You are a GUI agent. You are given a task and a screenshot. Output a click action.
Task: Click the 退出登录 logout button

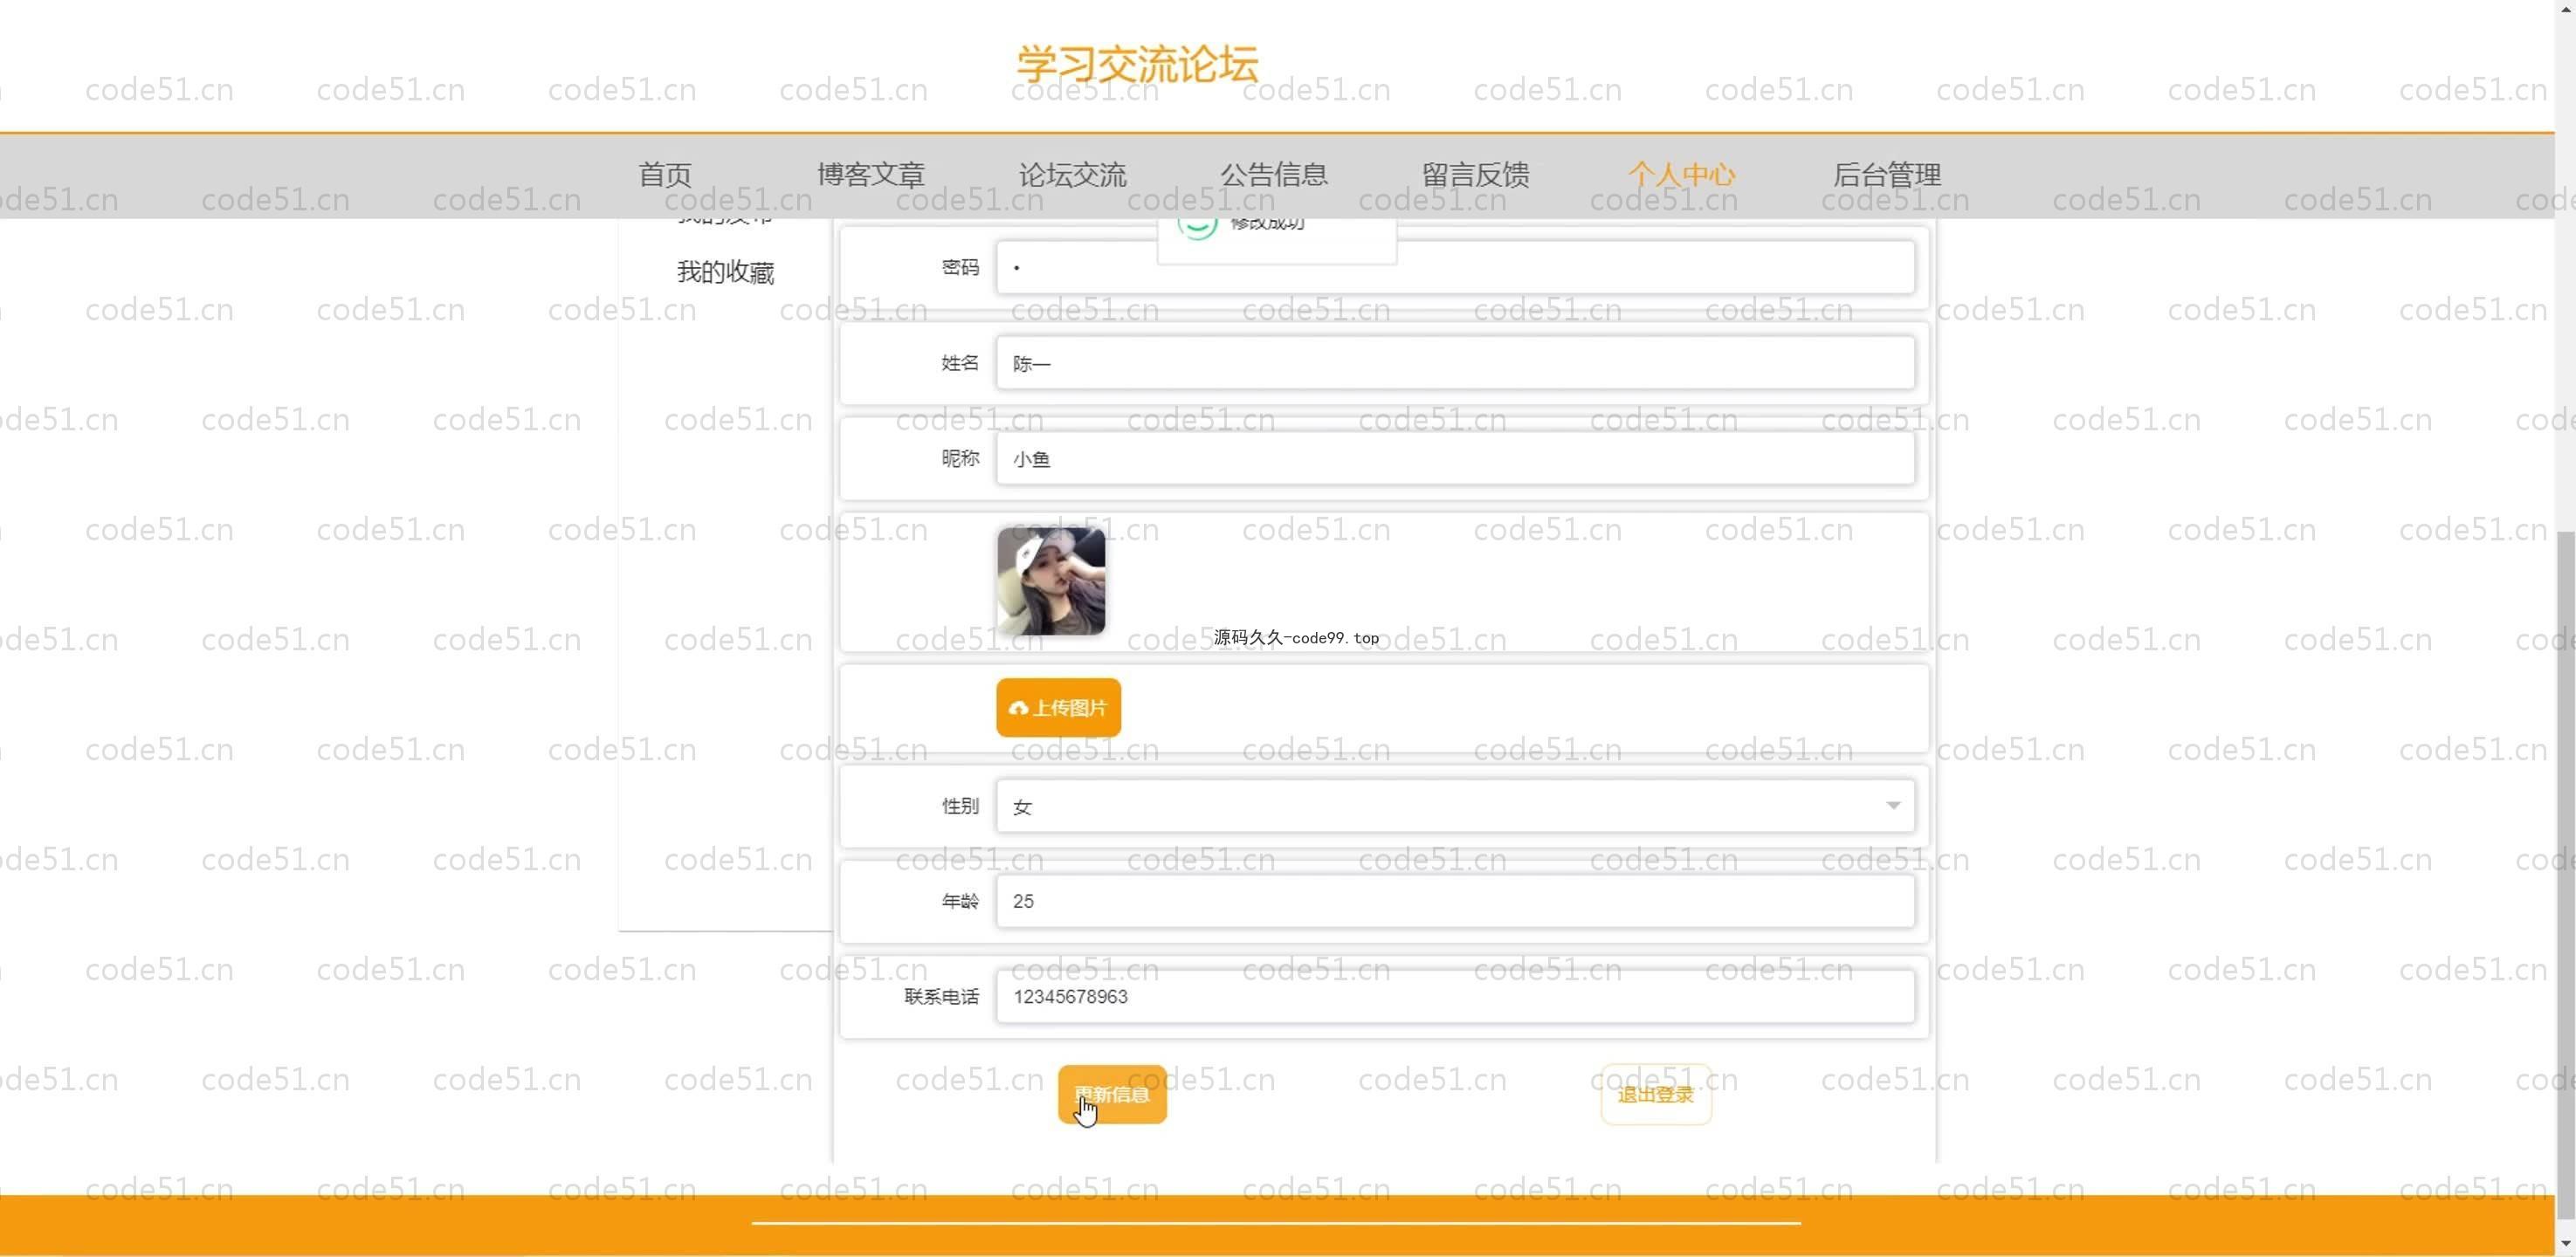[x=1656, y=1094]
